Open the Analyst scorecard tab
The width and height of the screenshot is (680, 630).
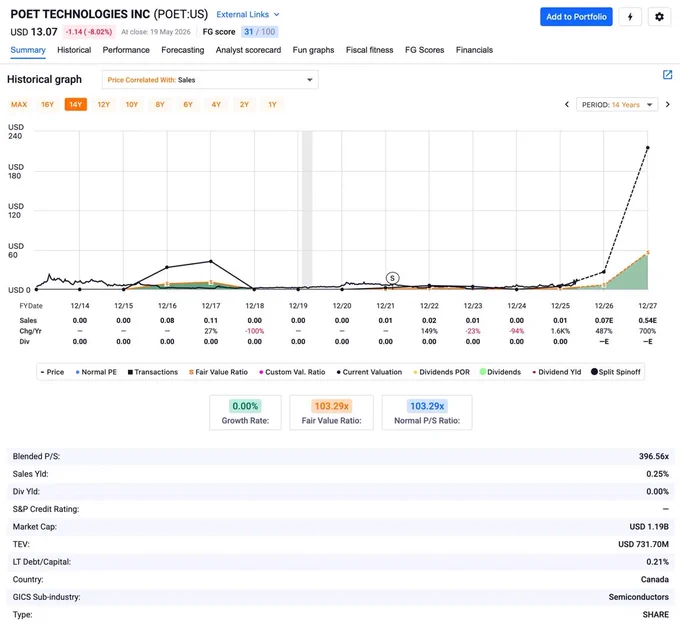pos(248,50)
